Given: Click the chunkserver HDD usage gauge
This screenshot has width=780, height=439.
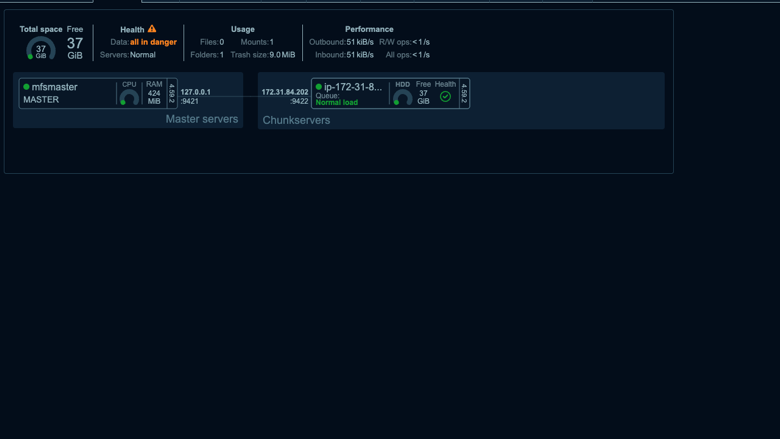Looking at the screenshot, I should 402,97.
